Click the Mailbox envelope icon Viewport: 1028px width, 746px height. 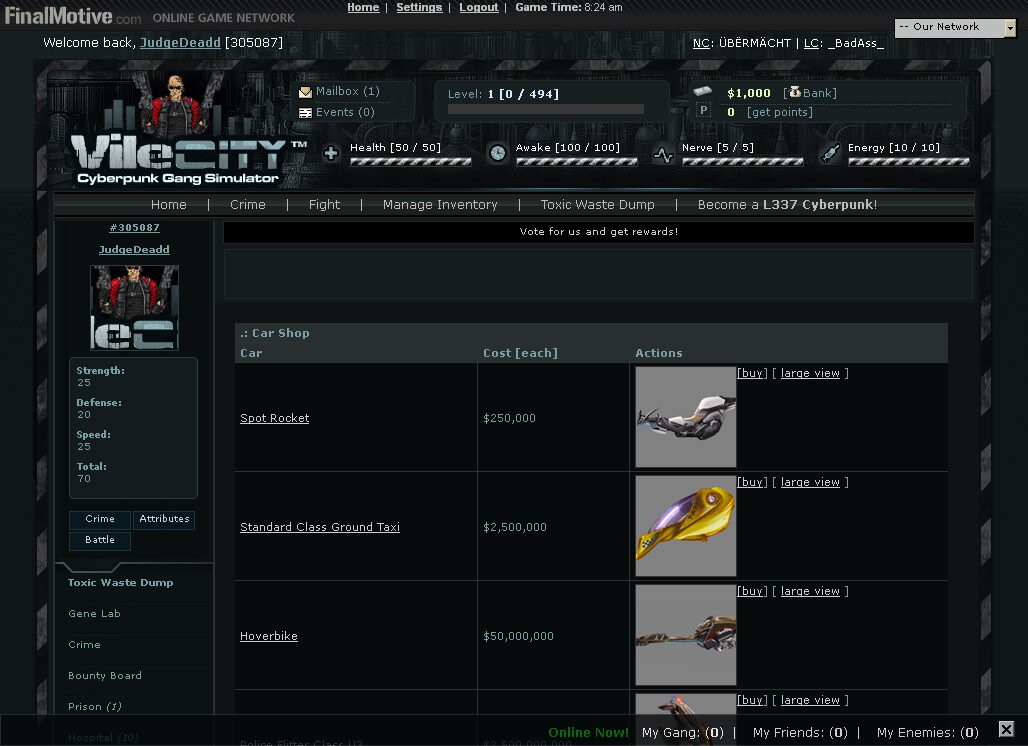click(x=305, y=92)
